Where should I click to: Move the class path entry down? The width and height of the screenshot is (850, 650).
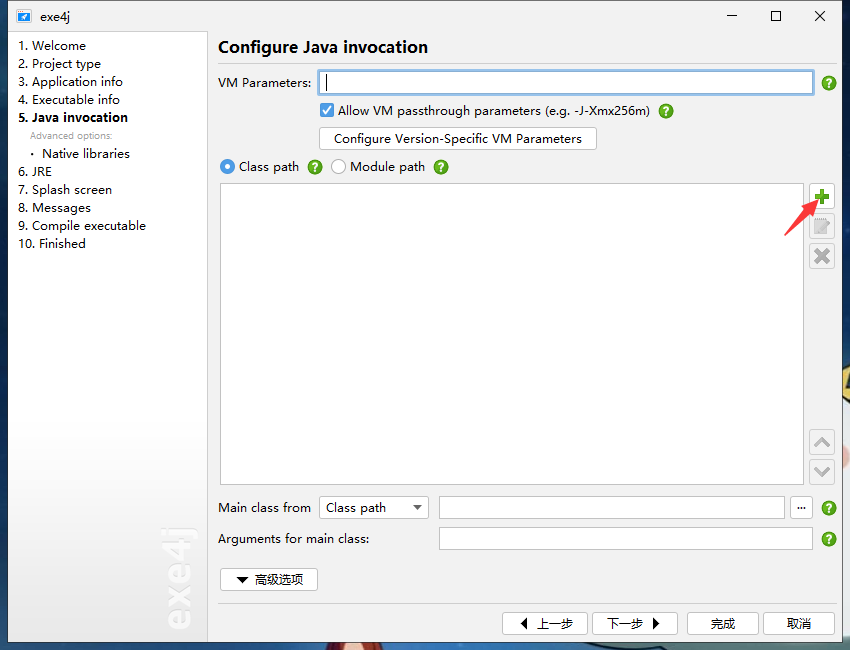822,472
